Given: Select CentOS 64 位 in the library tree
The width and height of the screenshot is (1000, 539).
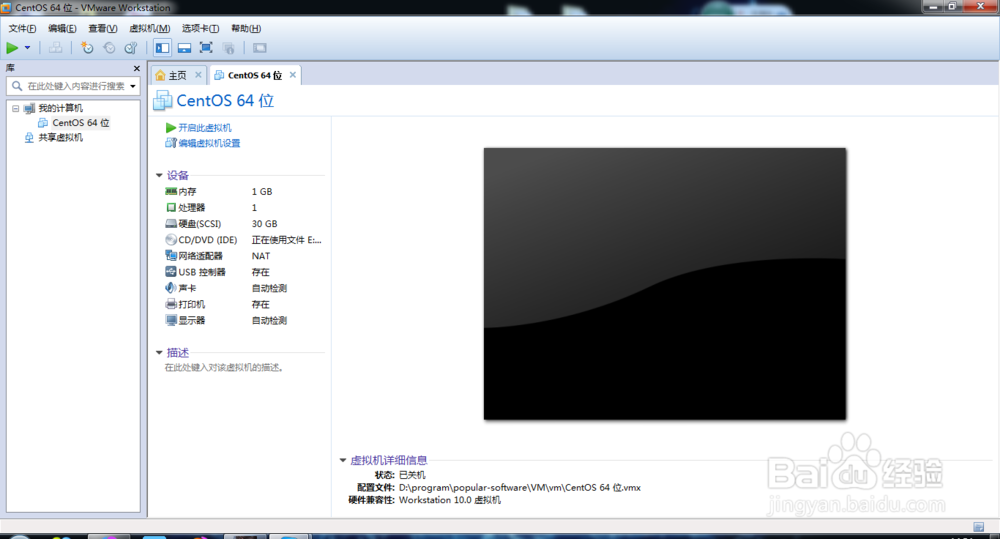Looking at the screenshot, I should pos(80,122).
